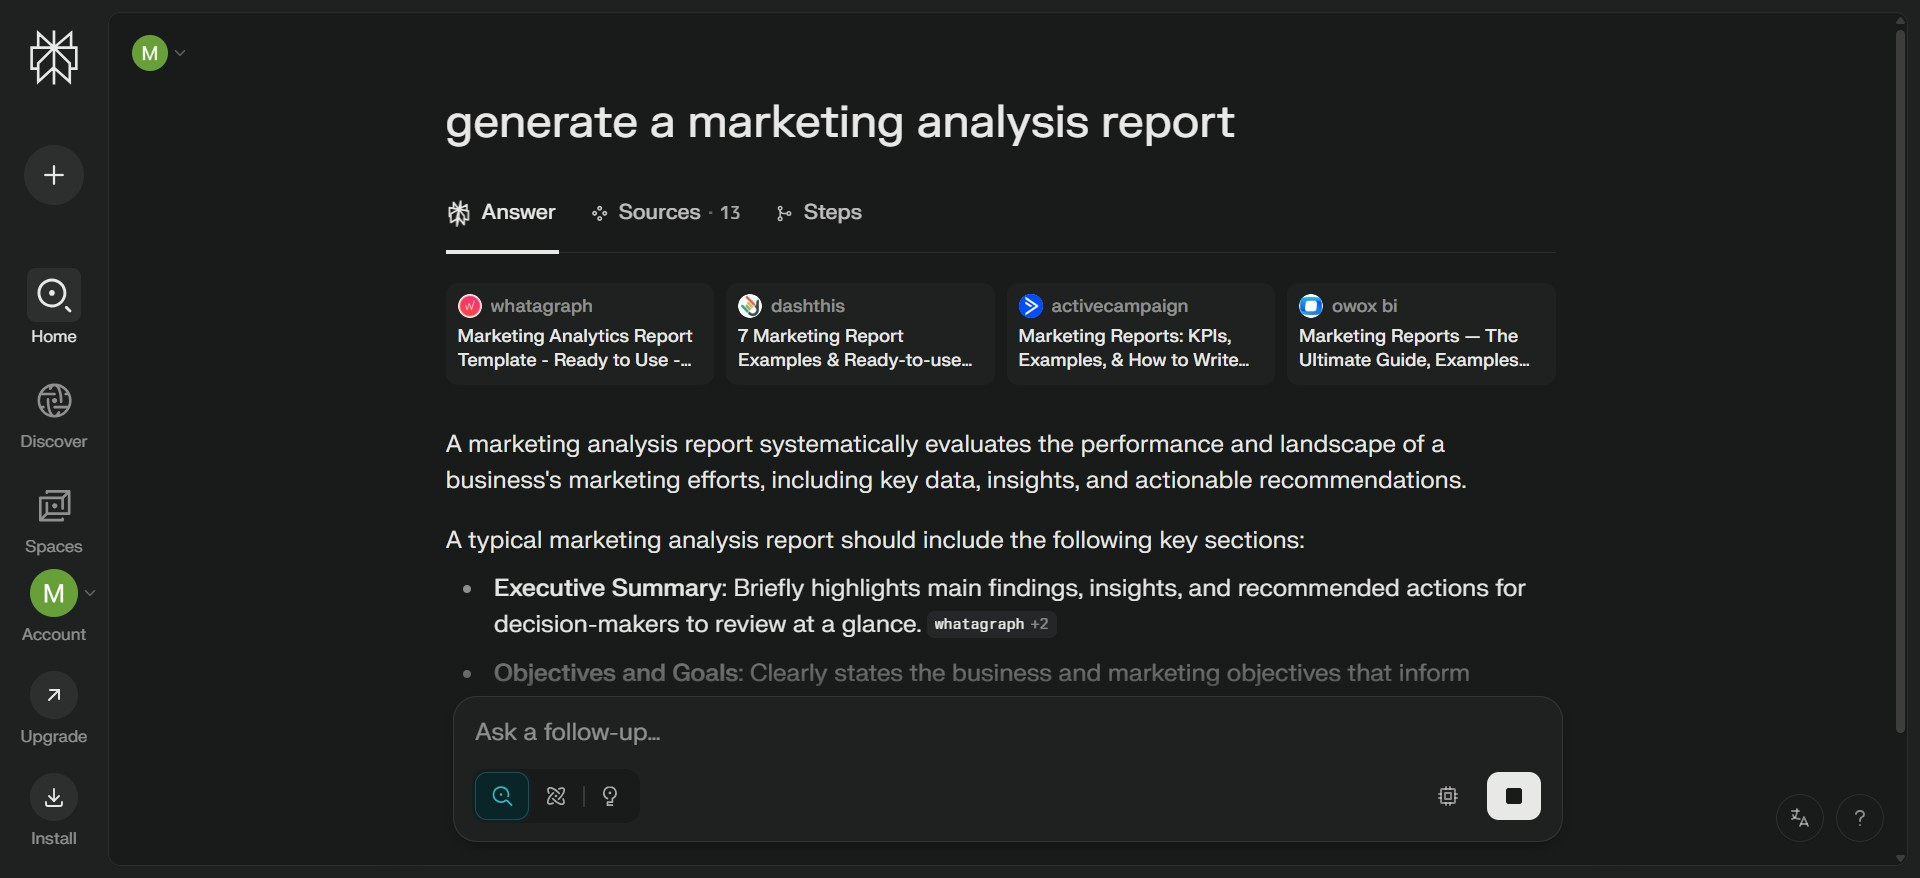Open the Spaces sidebar icon
This screenshot has height=878, width=1920.
(x=54, y=507)
